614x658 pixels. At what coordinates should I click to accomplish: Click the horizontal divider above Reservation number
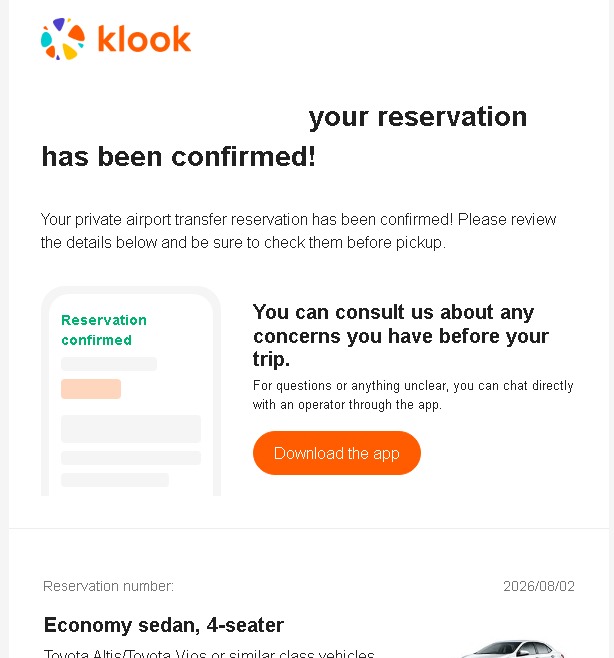[309, 528]
